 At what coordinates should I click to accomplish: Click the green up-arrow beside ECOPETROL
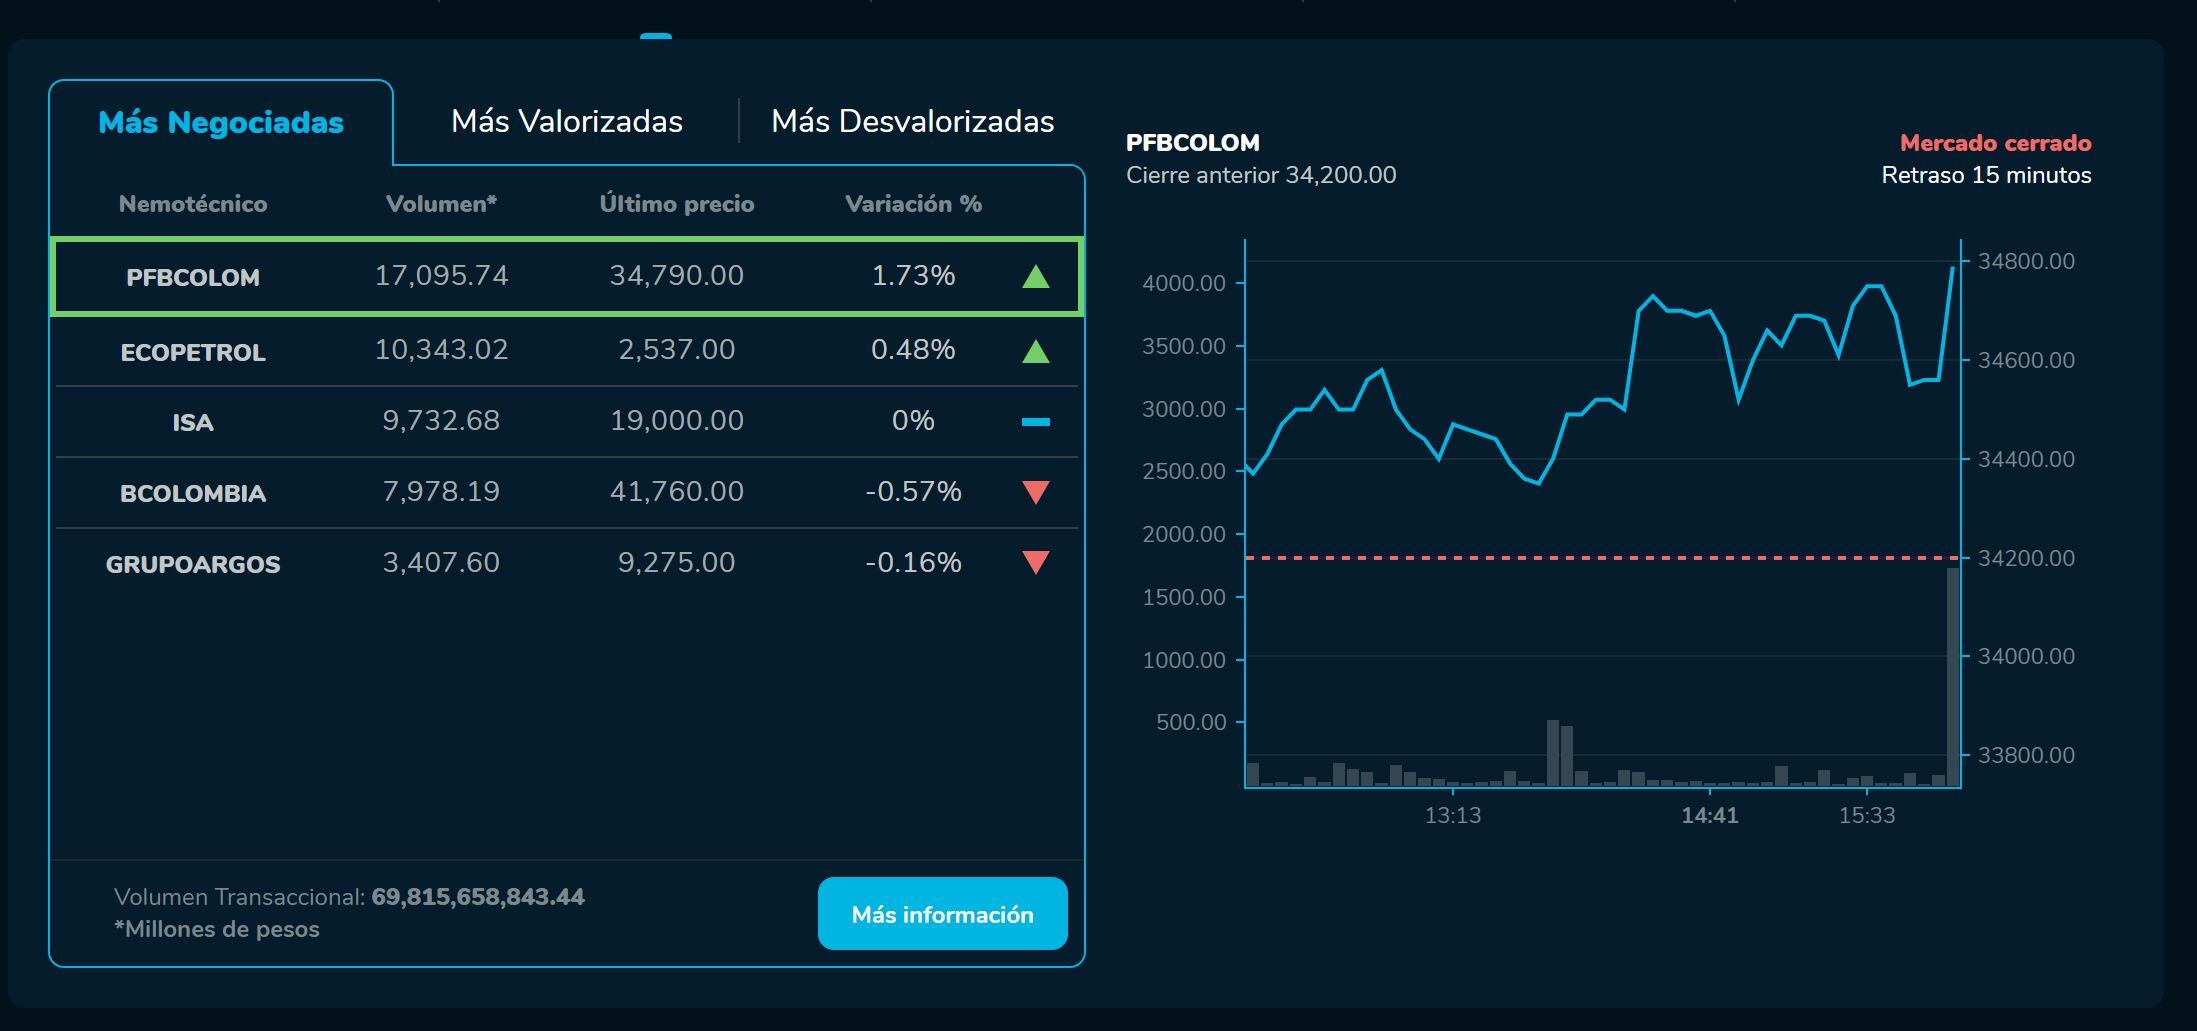coord(1038,350)
